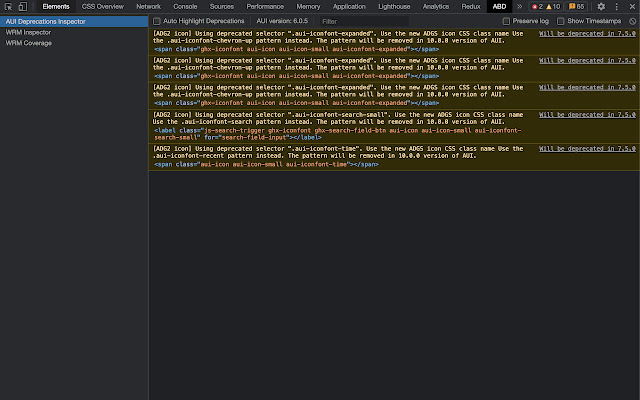The width and height of the screenshot is (640, 400).
Task: Select the aui-iconfont-time deprecation message
Action: [338, 152]
